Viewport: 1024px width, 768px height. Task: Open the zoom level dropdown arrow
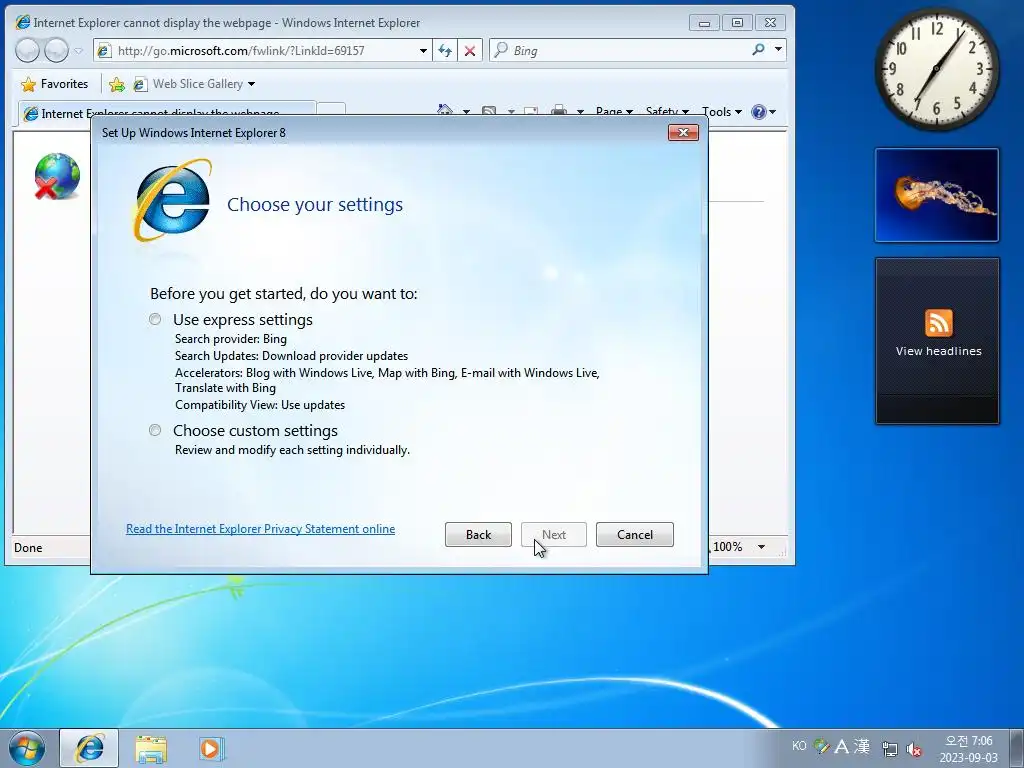click(x=761, y=547)
